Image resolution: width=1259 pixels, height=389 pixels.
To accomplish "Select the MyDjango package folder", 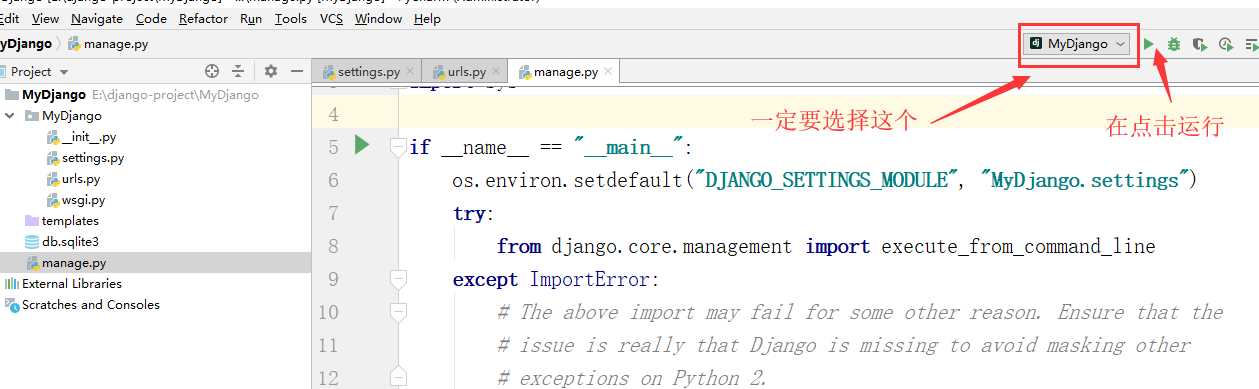I will (x=71, y=116).
